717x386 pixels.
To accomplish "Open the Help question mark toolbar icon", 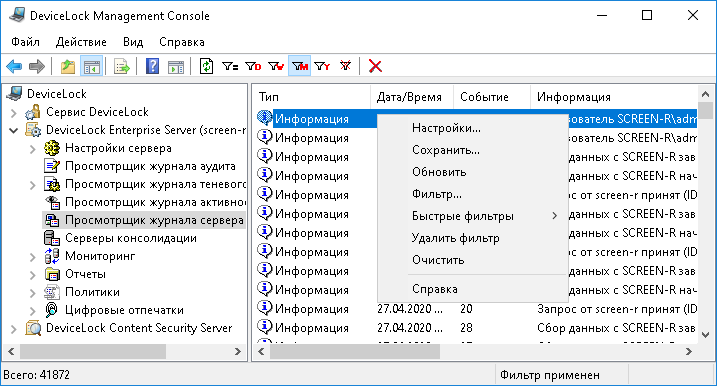I will pos(152,66).
